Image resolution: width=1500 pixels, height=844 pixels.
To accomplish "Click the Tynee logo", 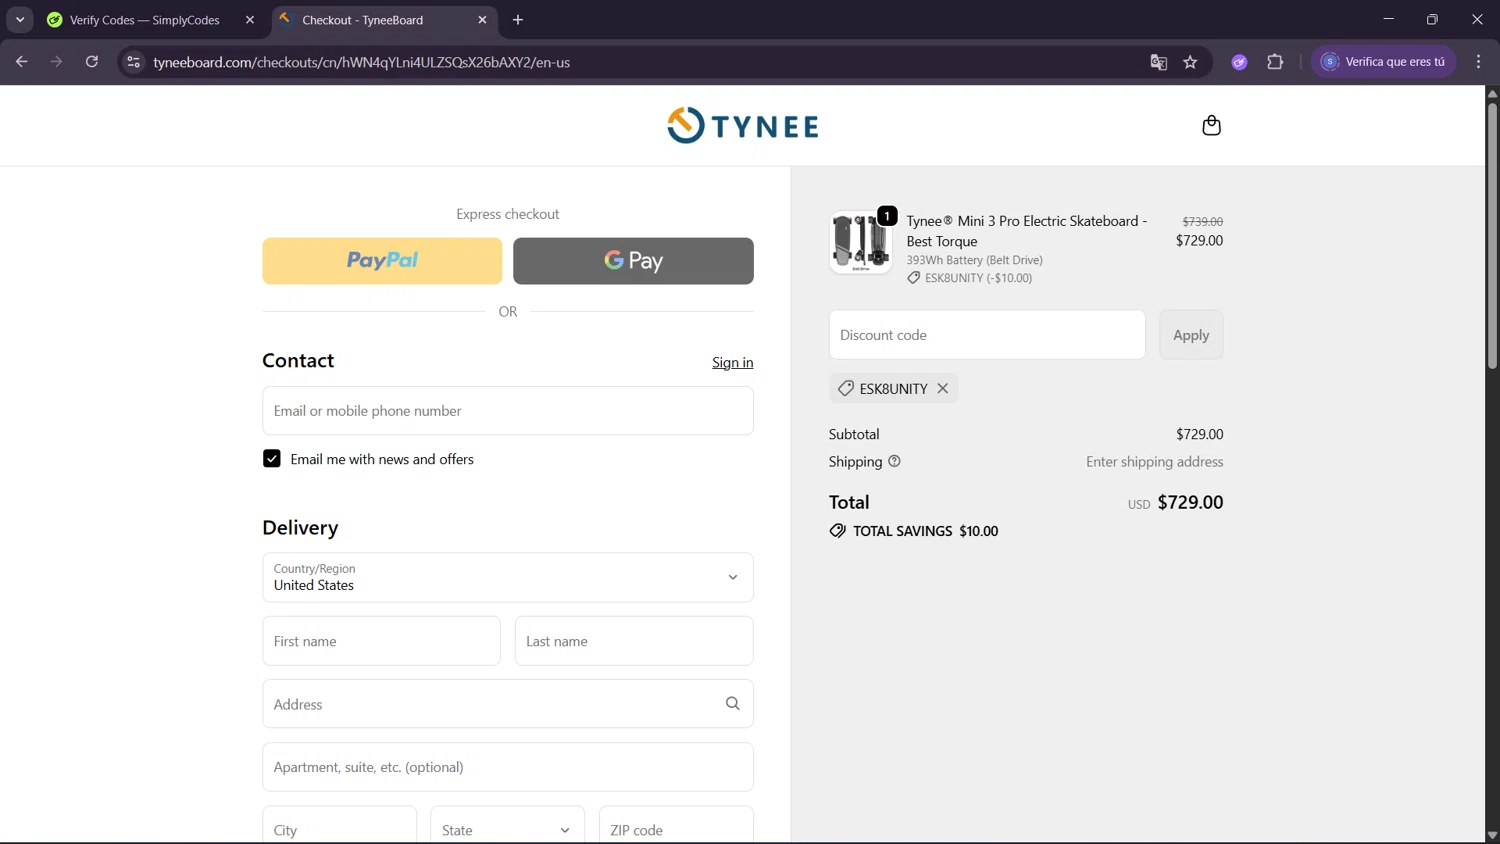I will click(743, 125).
